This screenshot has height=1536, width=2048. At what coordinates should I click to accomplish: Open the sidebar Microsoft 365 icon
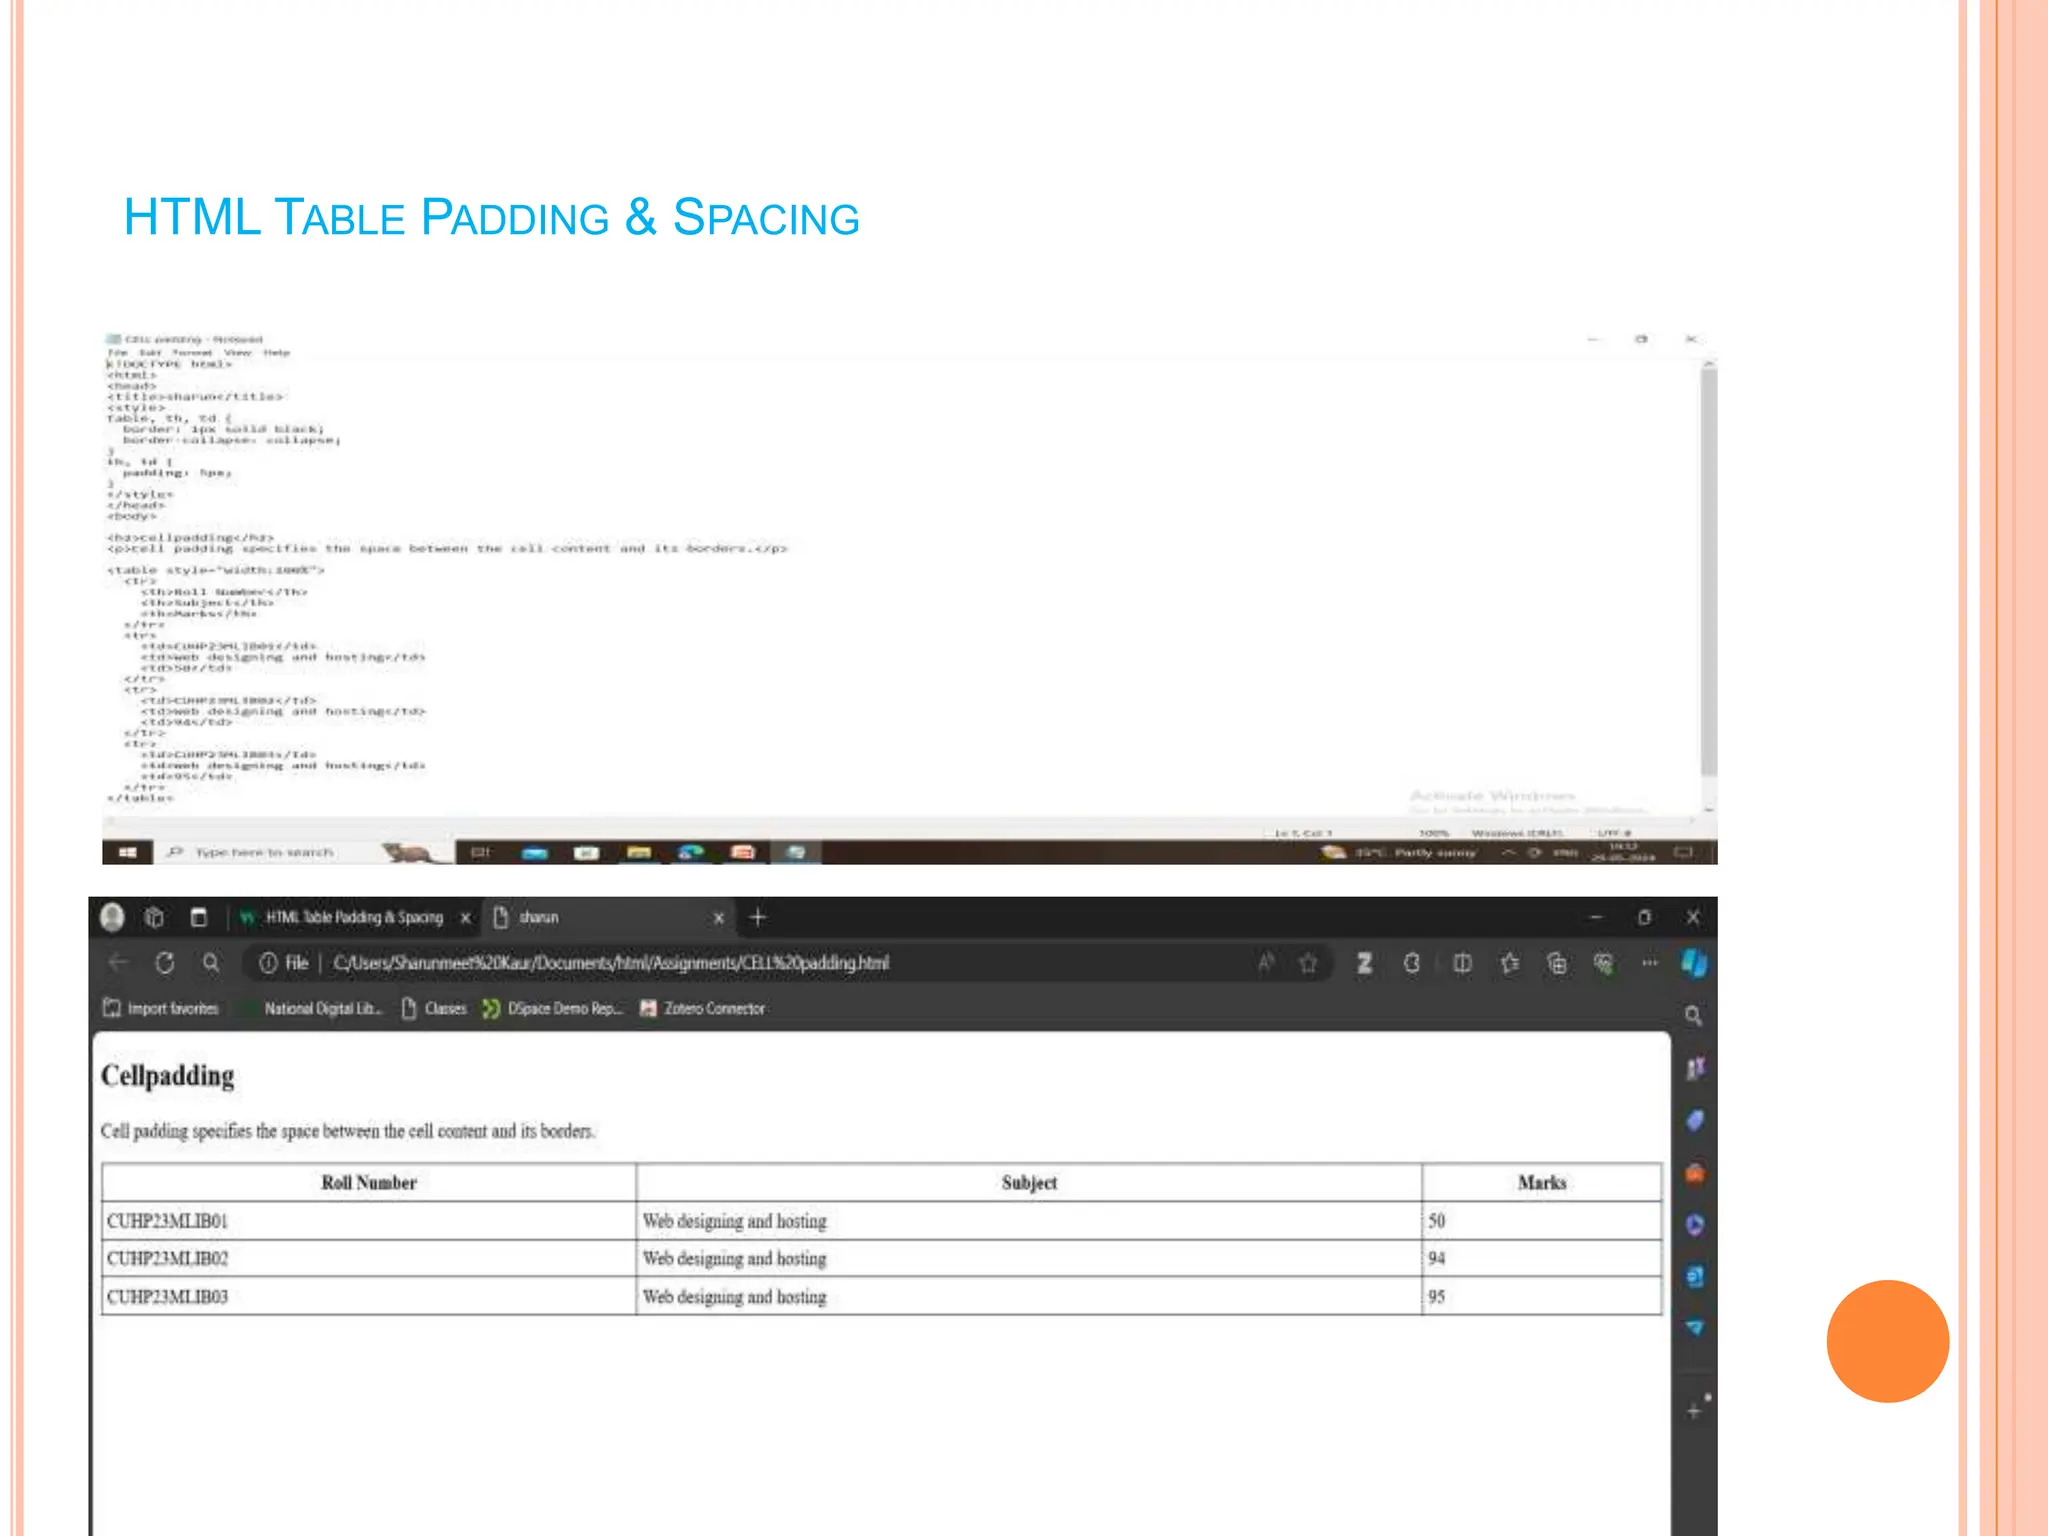tap(1695, 1224)
